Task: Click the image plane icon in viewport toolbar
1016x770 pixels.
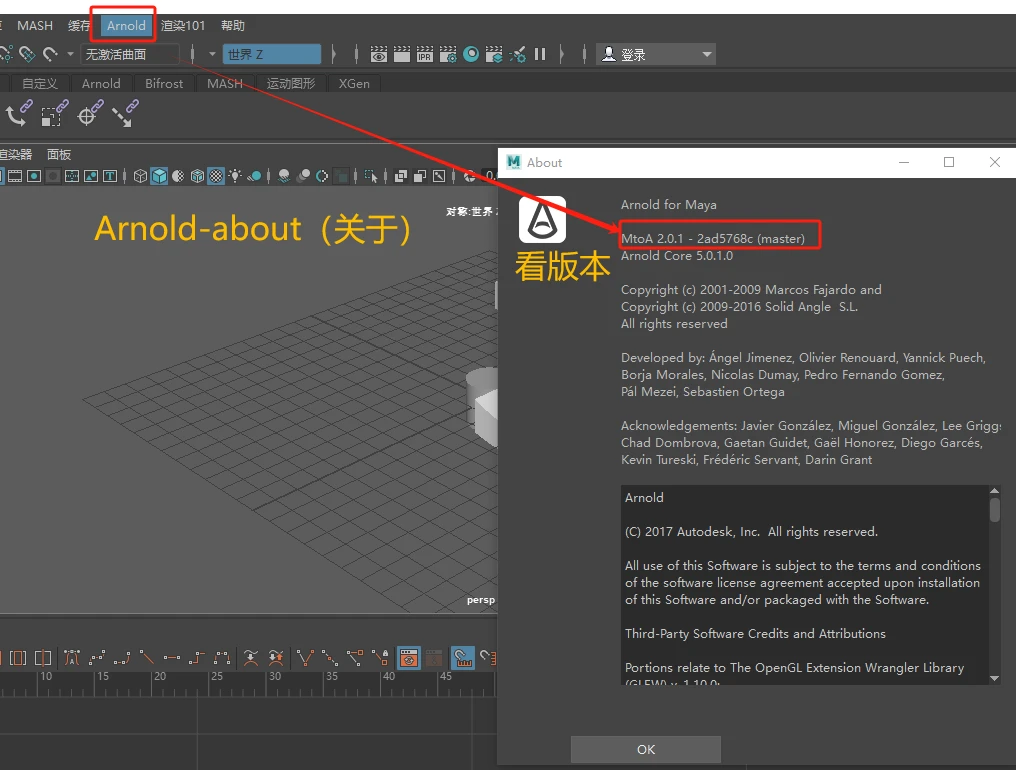Action: coord(91,176)
